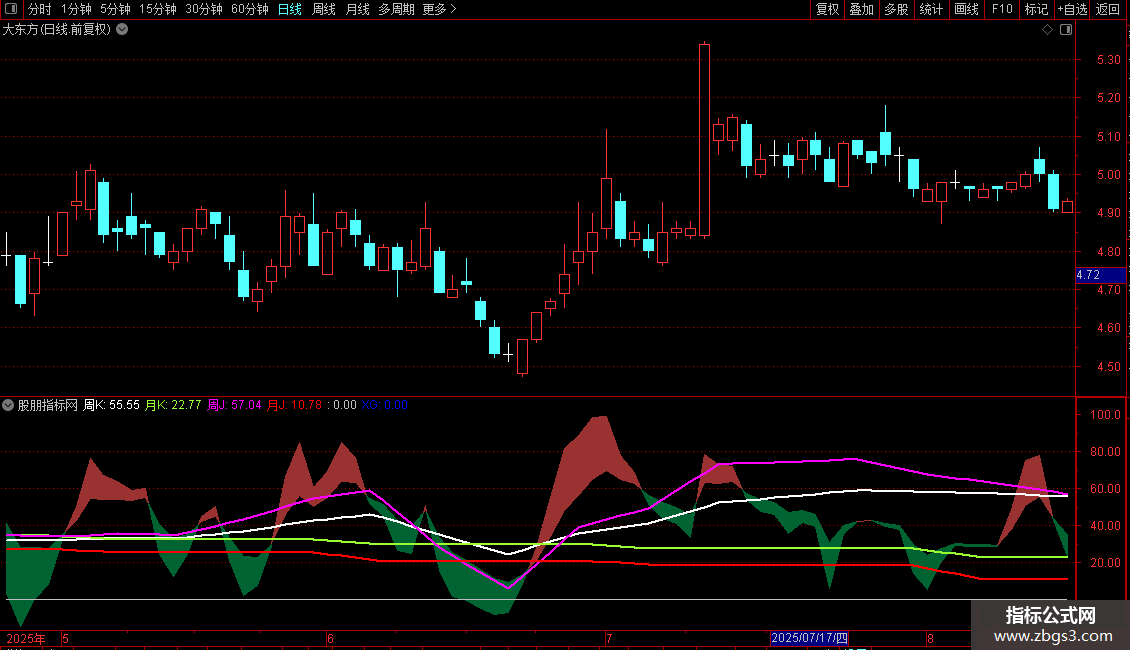
Task: Select the 1分钟 period
Action: coord(76,9)
